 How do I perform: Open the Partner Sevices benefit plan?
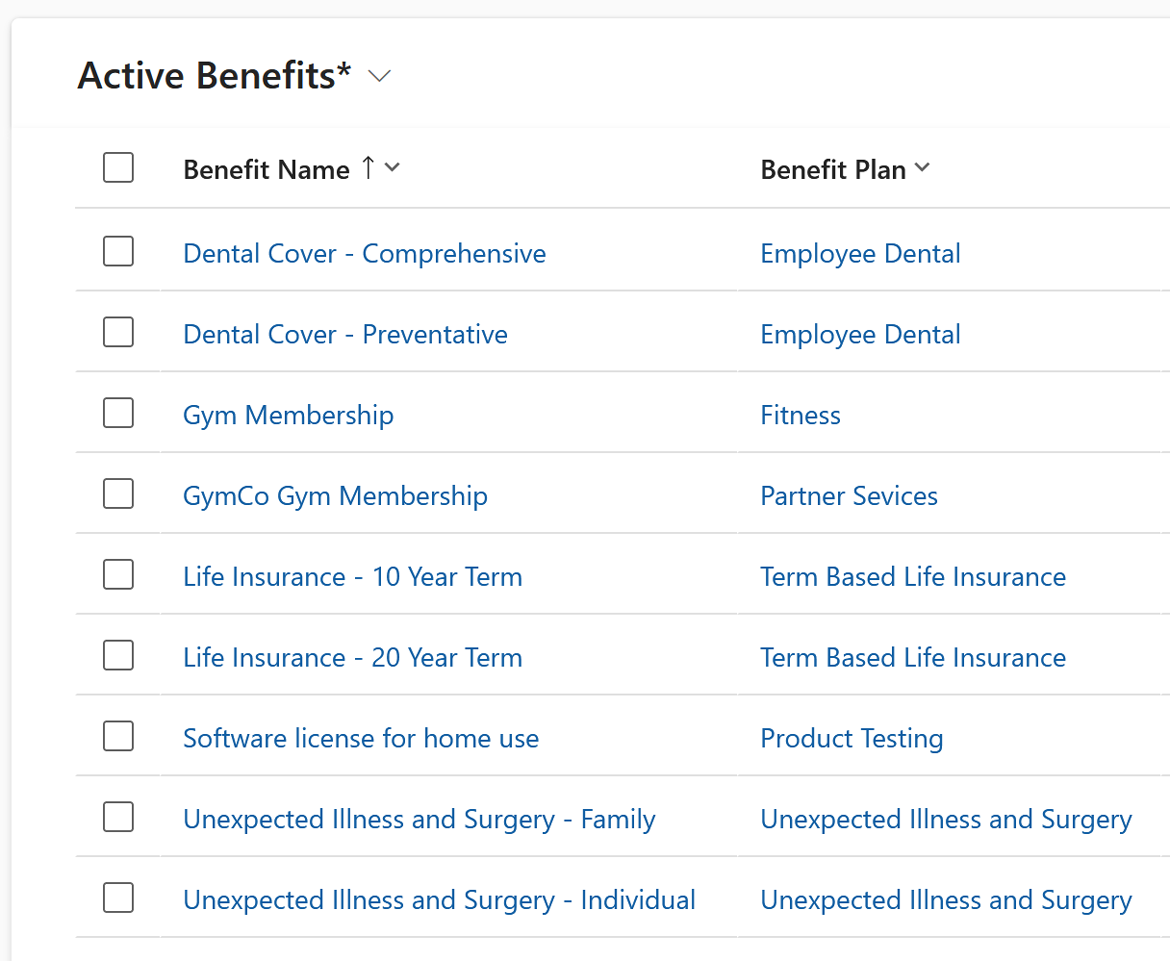tap(849, 495)
